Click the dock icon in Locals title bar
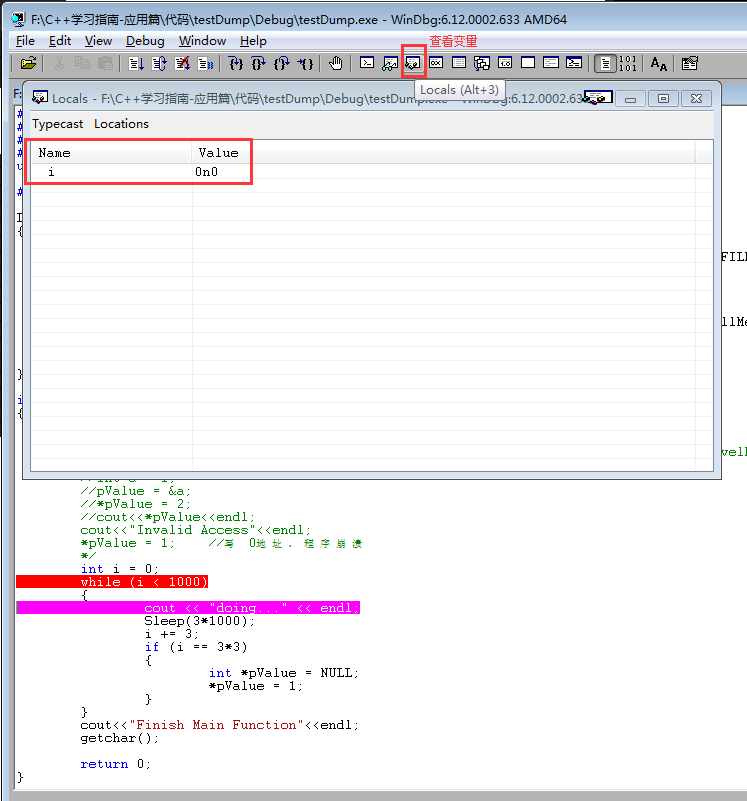 click(598, 98)
